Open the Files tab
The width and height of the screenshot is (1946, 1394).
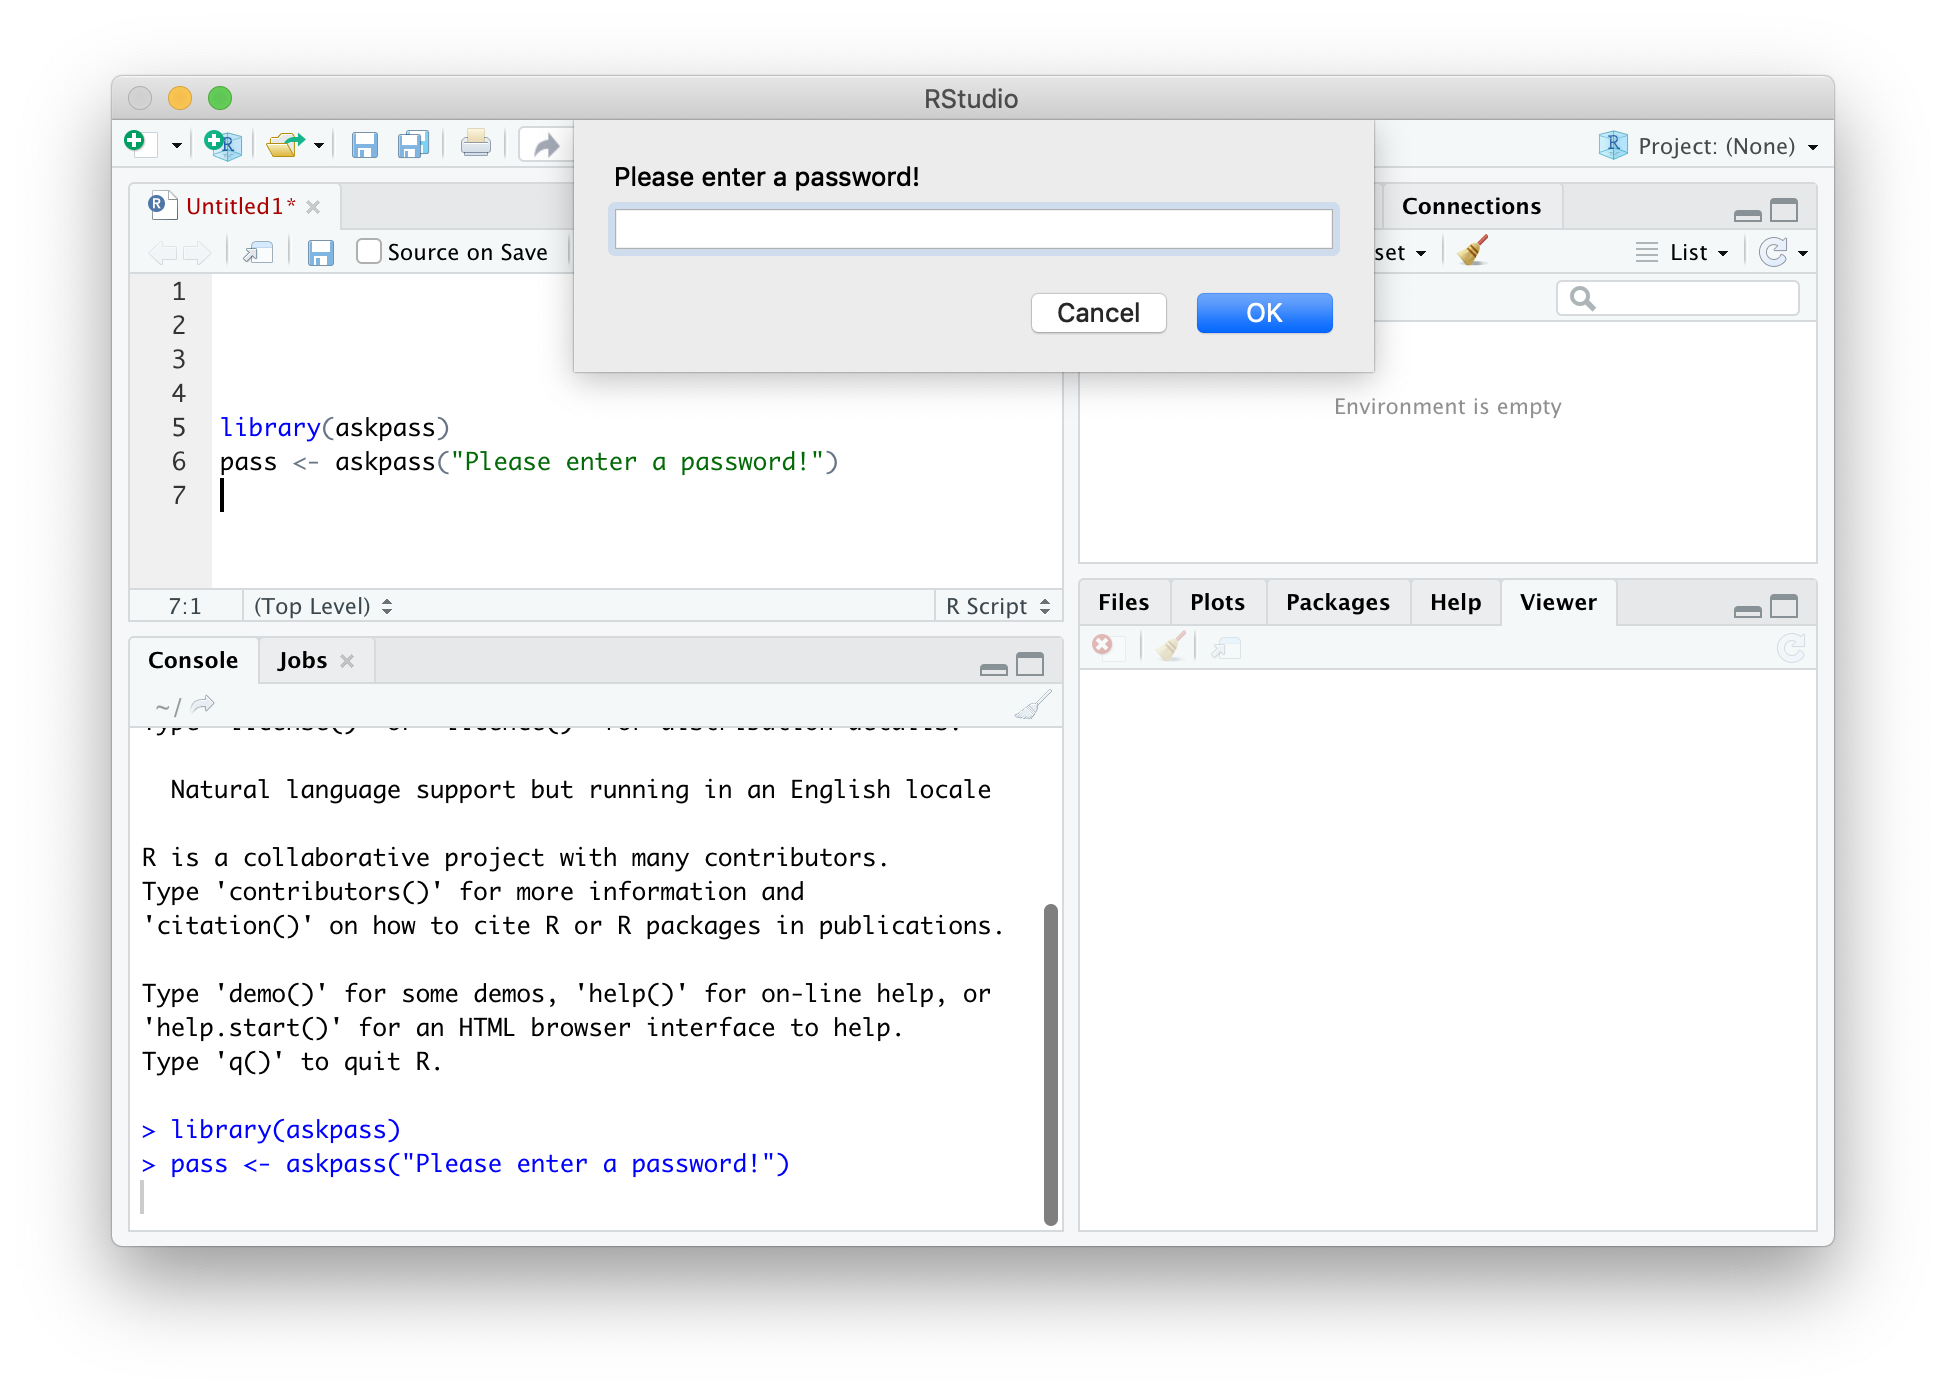[x=1123, y=602]
